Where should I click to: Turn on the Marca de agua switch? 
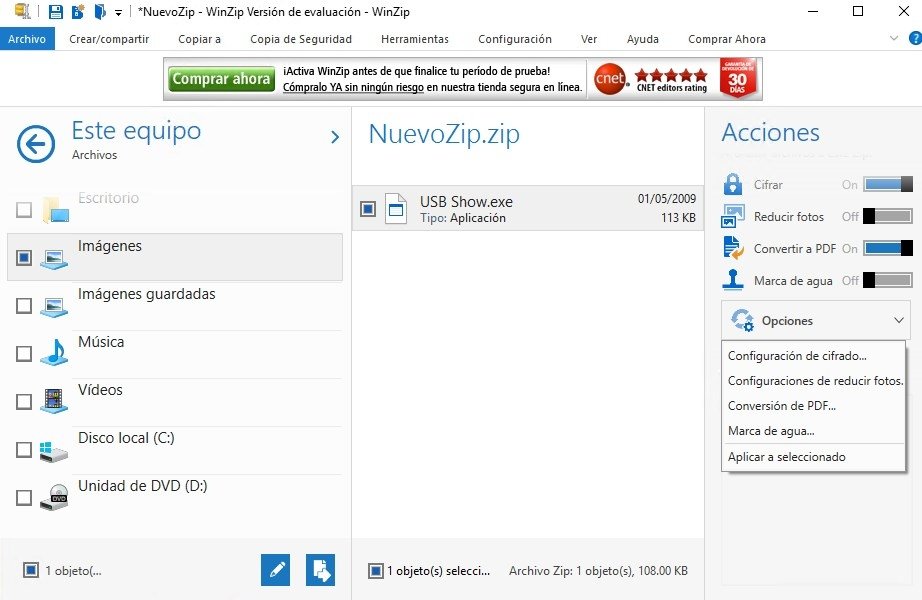[x=888, y=281]
